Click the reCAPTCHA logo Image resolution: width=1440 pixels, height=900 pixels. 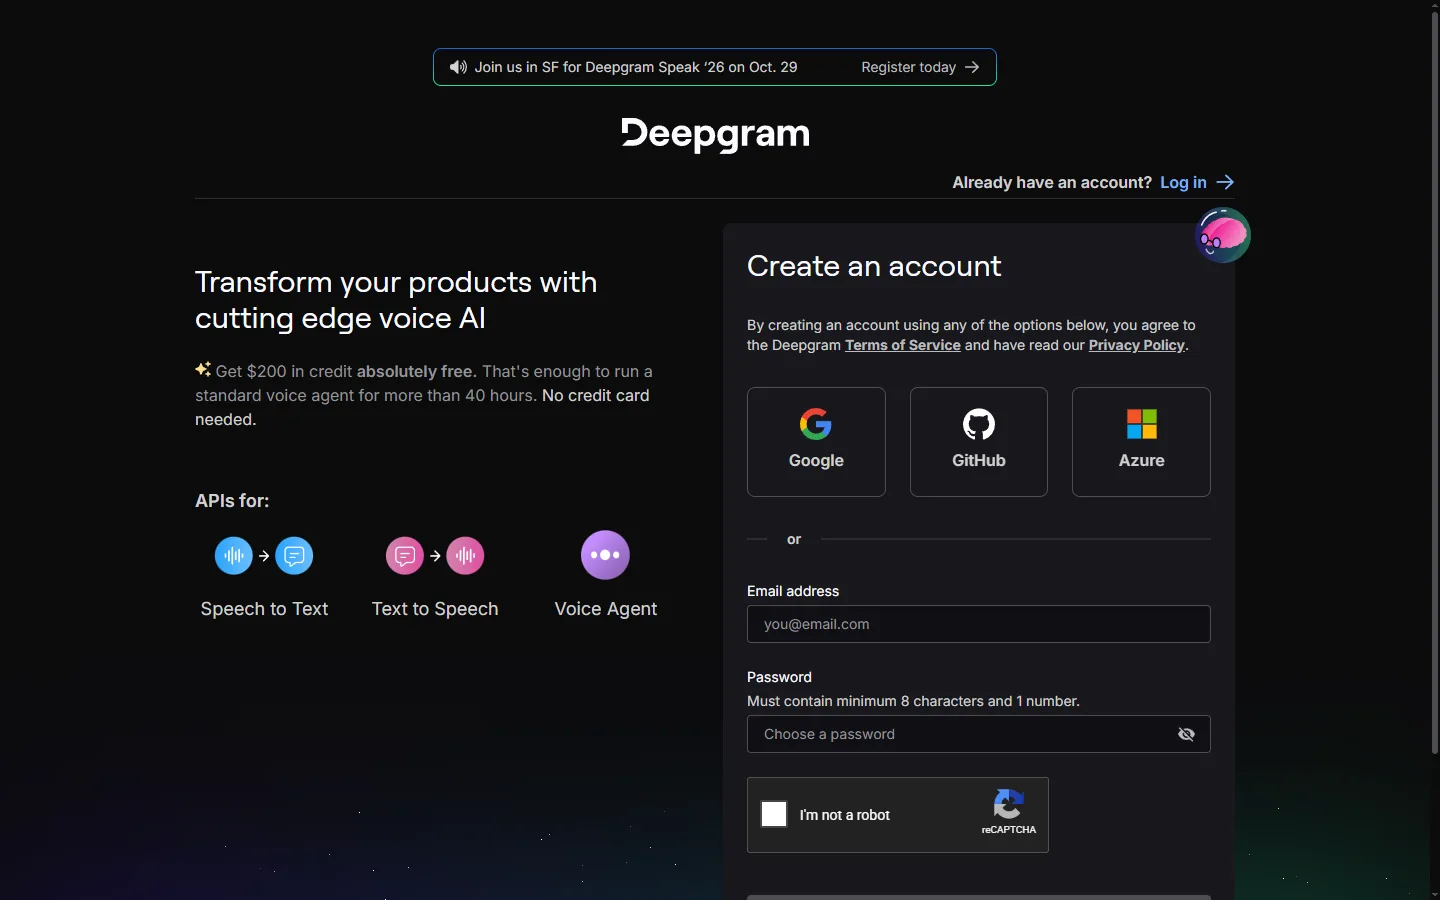coord(1008,804)
